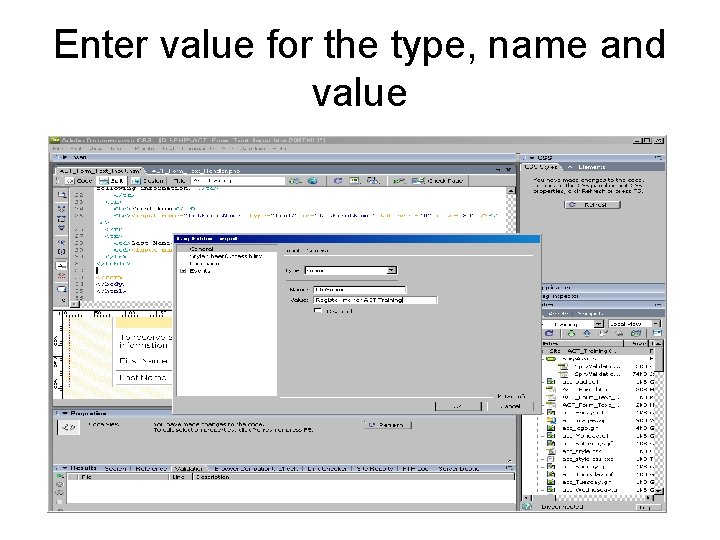Click the Refresh button in CSS panel
The height and width of the screenshot is (540, 720).
(x=592, y=205)
